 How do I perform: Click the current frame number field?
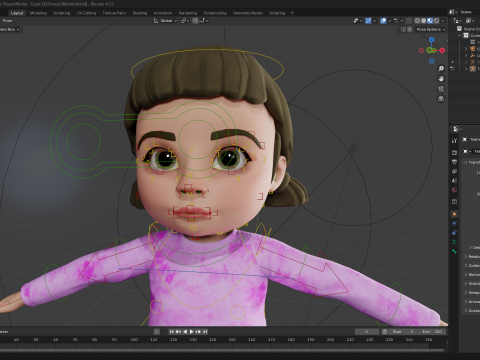pyautogui.click(x=367, y=331)
